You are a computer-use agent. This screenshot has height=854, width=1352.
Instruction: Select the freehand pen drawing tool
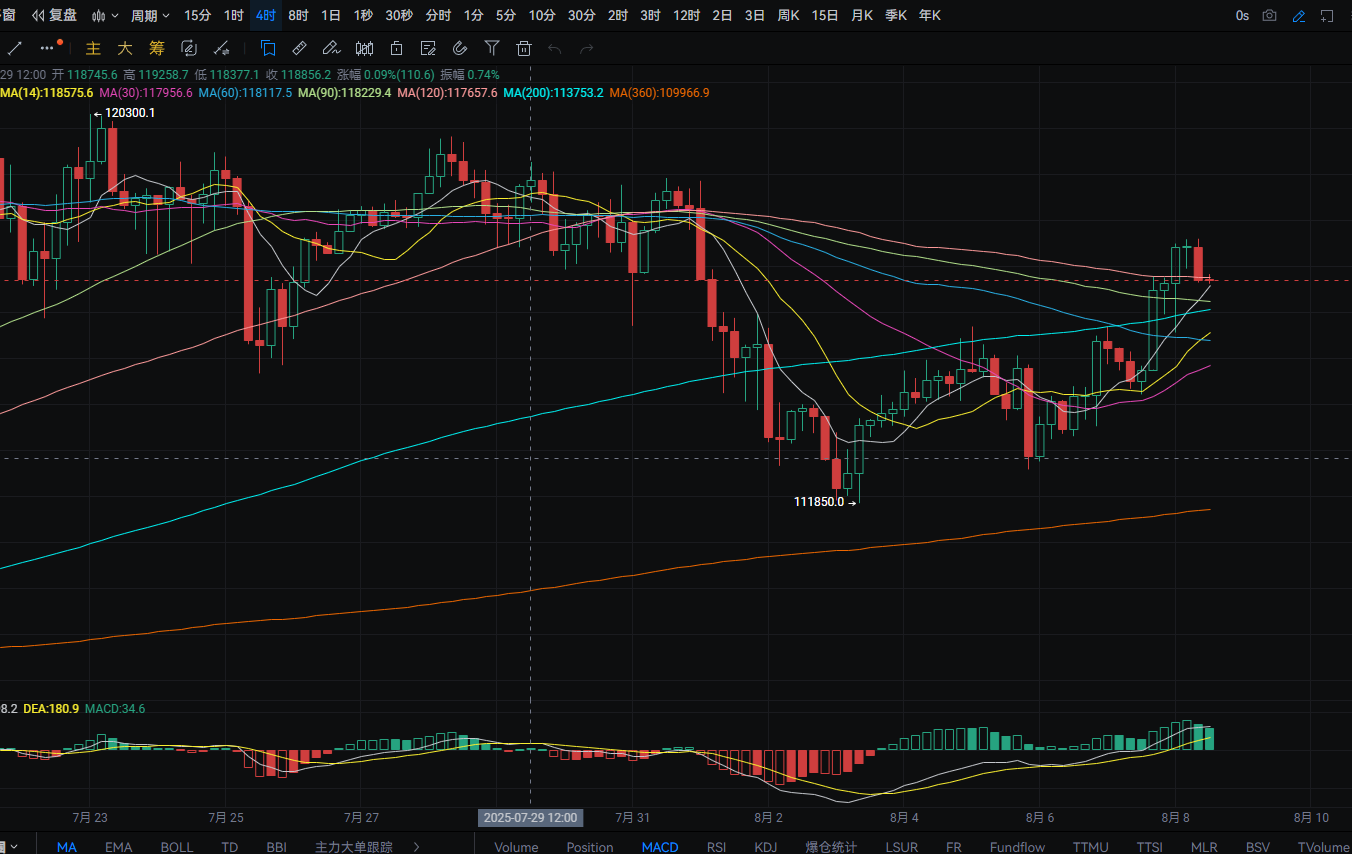pos(331,47)
